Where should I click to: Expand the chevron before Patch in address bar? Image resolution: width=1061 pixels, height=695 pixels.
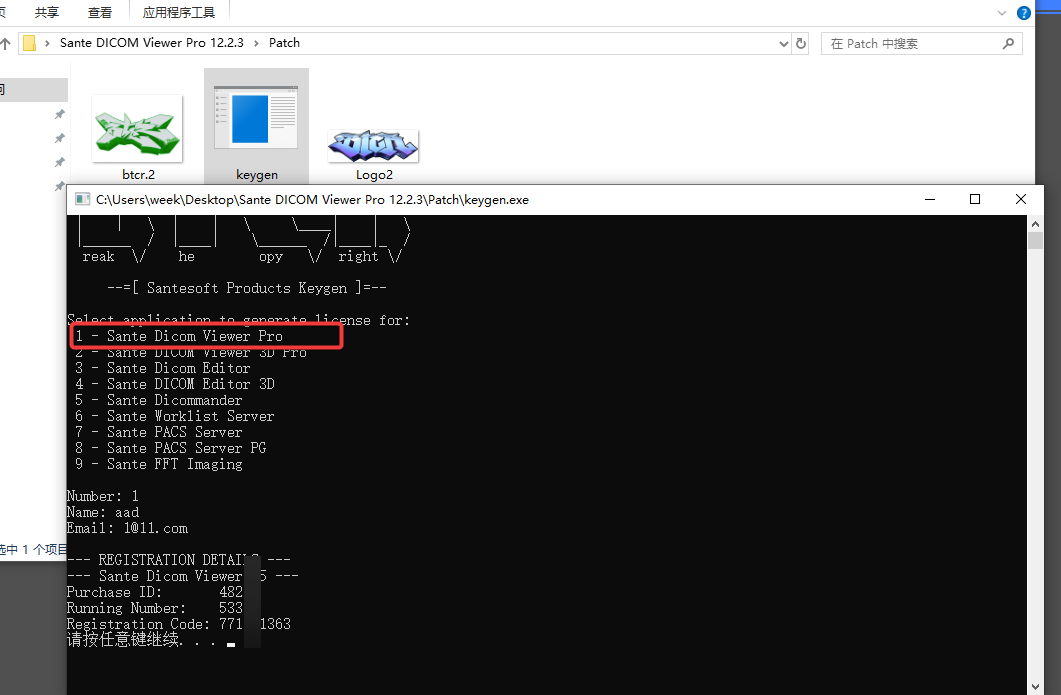pyautogui.click(x=256, y=43)
